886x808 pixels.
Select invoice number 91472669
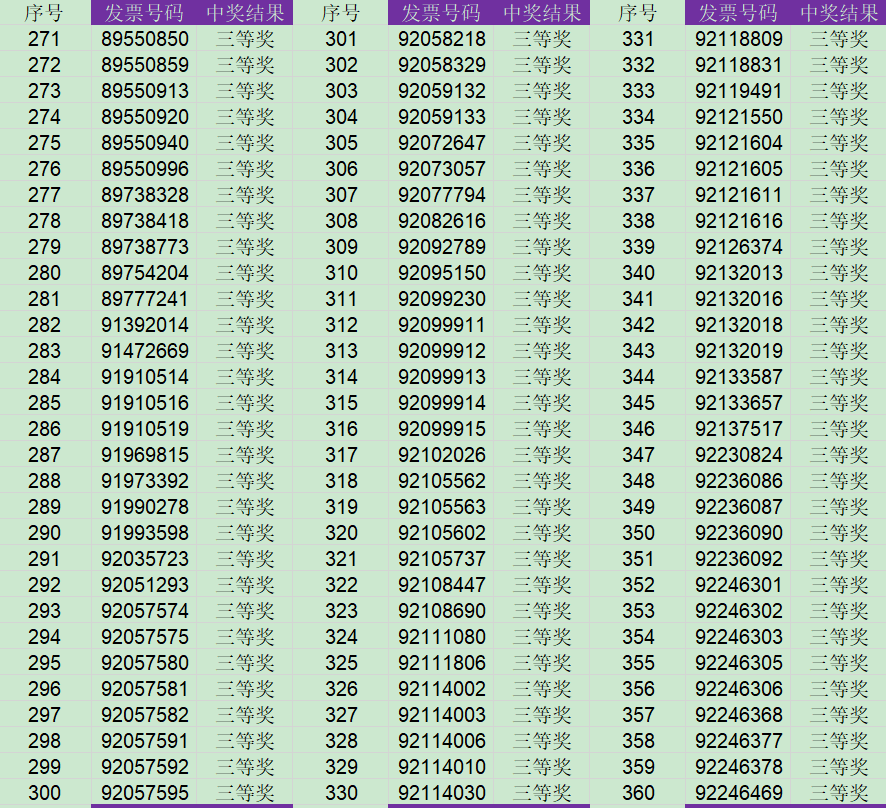coord(145,351)
